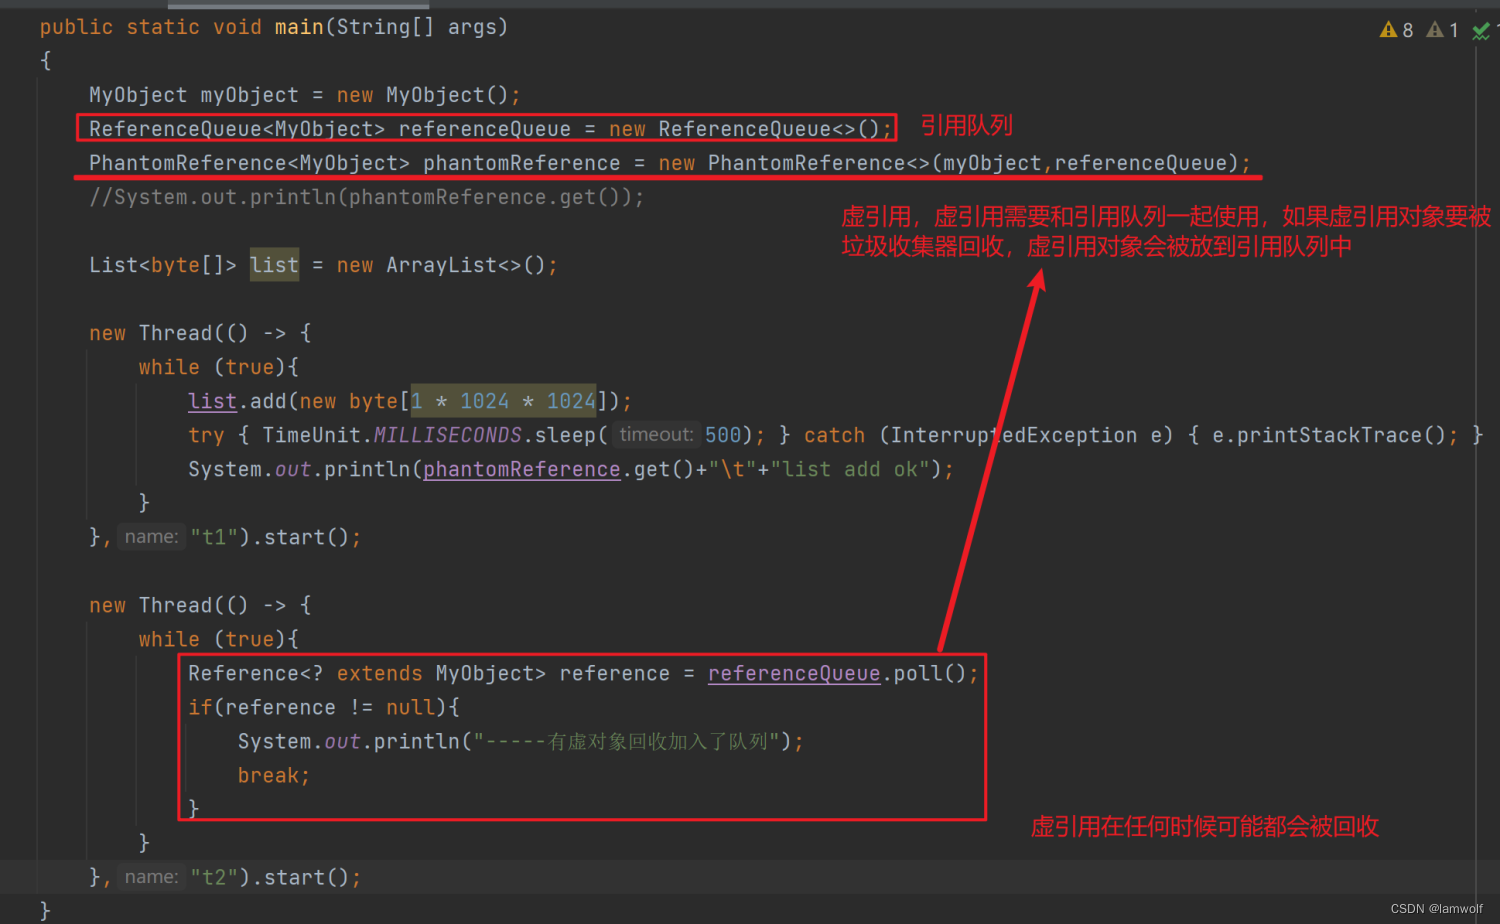Click "ArrayList<>()" constructor
The image size is (1500, 924).
tap(466, 265)
